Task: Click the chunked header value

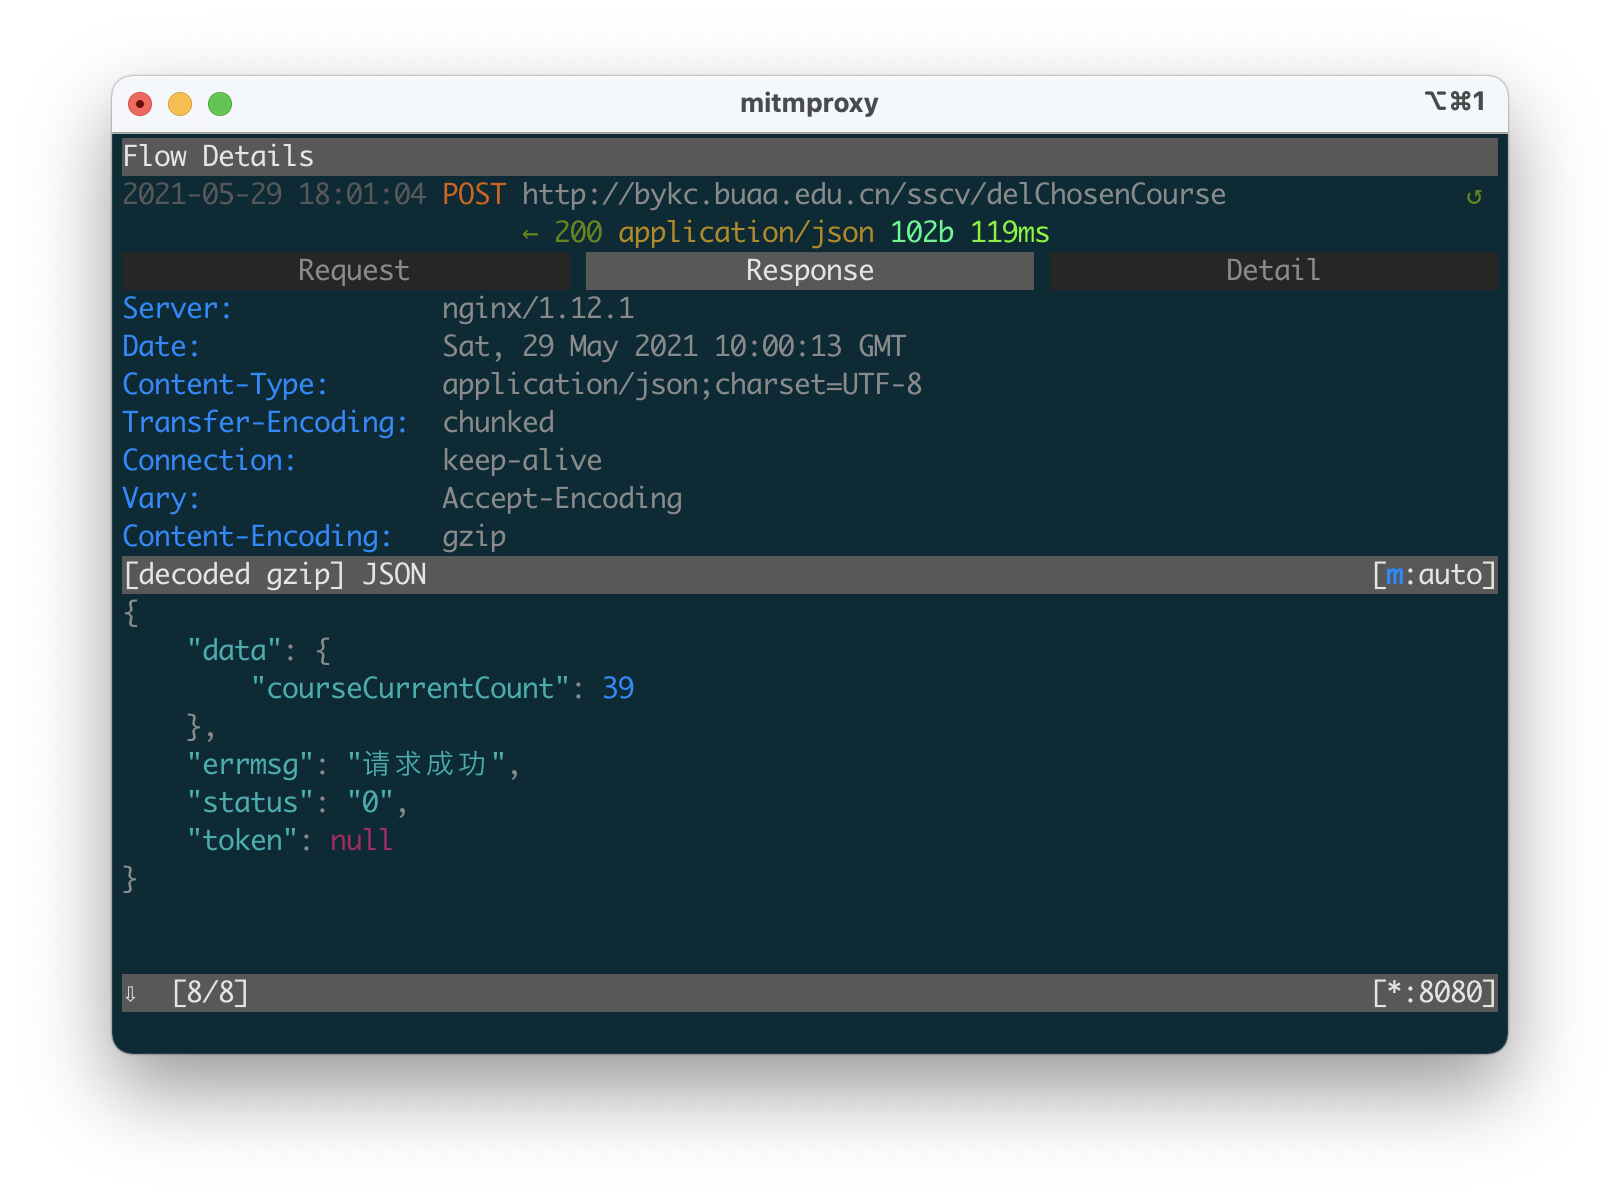Action: click(x=498, y=423)
